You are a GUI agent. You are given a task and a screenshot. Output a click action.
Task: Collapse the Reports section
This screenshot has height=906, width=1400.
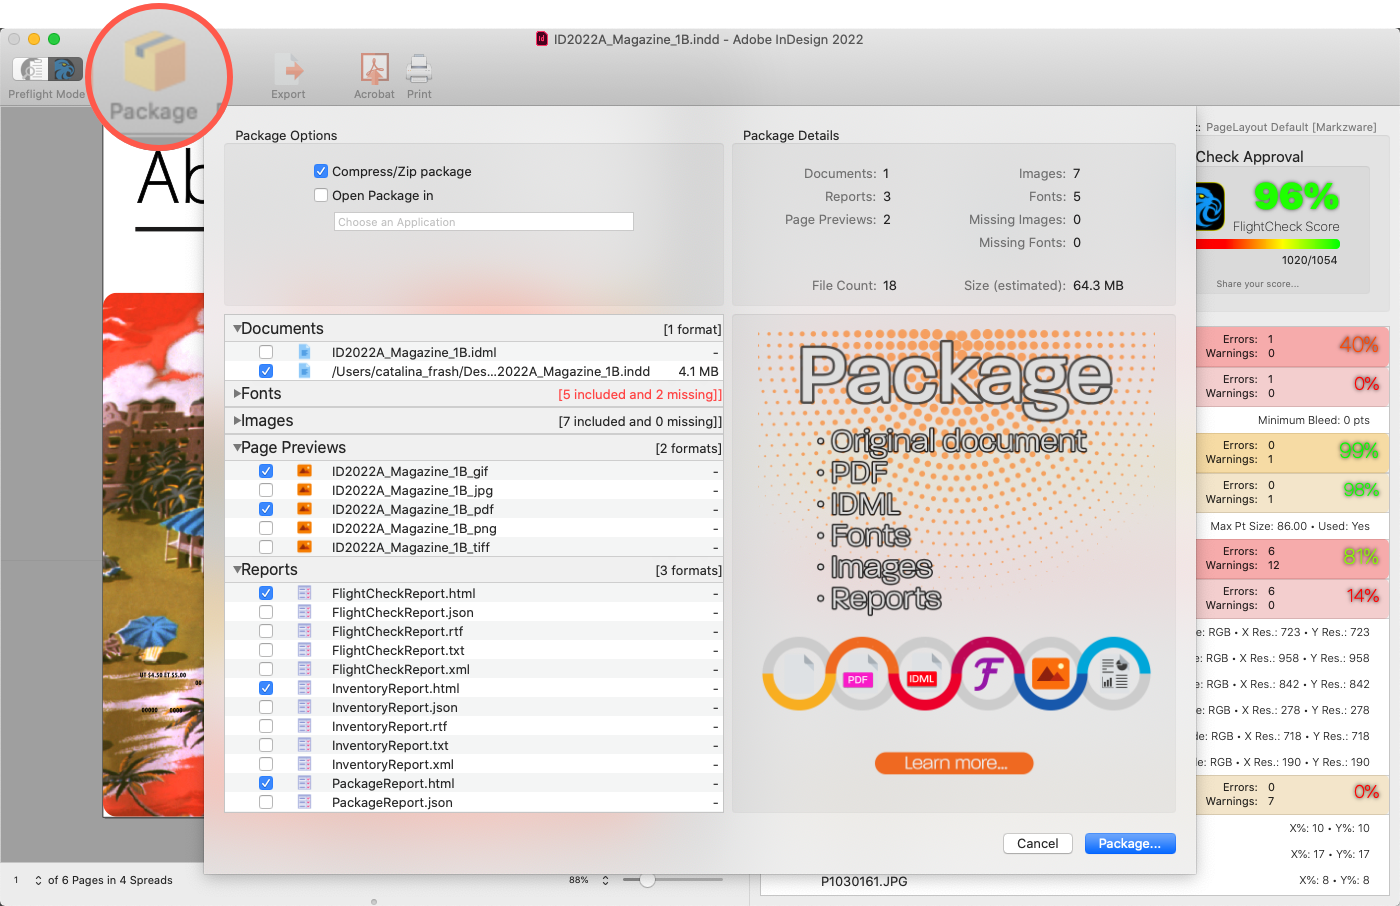point(237,570)
